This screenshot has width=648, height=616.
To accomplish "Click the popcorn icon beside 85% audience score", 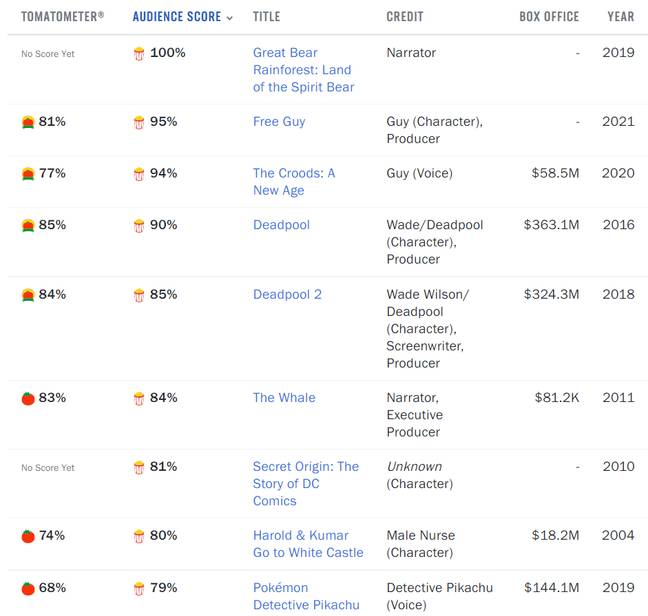I will (139, 295).
